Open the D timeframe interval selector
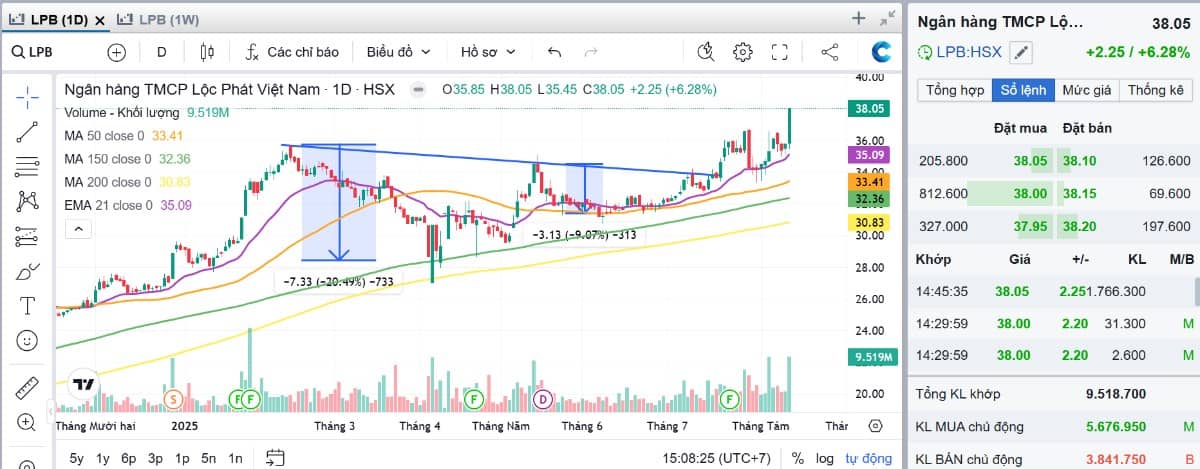Screen dimensions: 1200x469 pyautogui.click(x=161, y=52)
